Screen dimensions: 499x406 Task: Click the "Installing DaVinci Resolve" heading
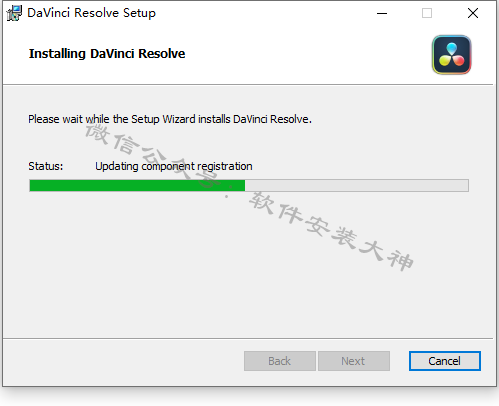tap(107, 54)
